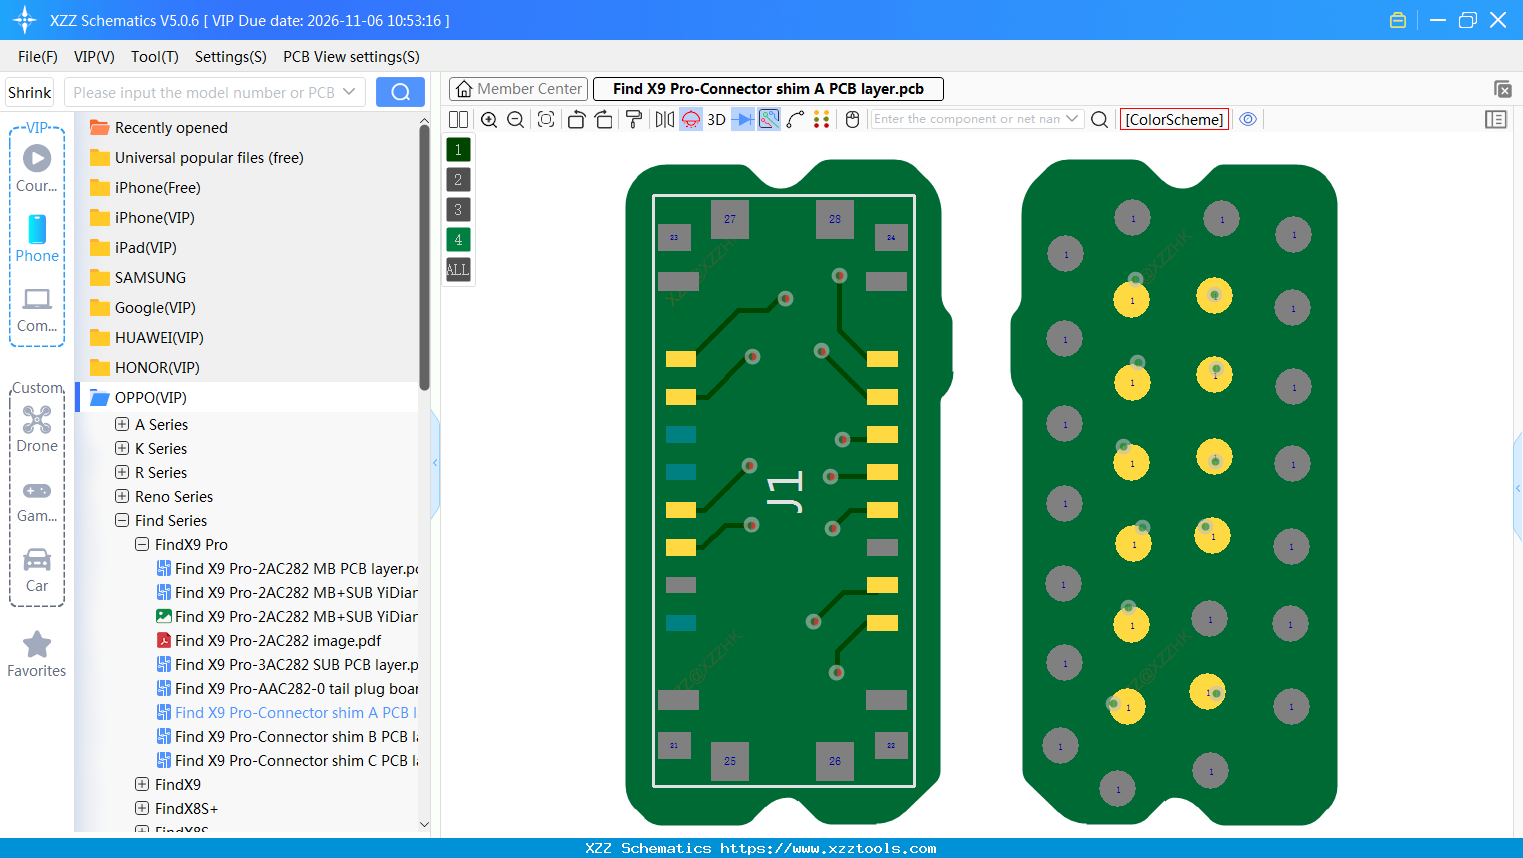This screenshot has height=858, width=1523.
Task: Collapse the Find Series node
Action: click(122, 520)
